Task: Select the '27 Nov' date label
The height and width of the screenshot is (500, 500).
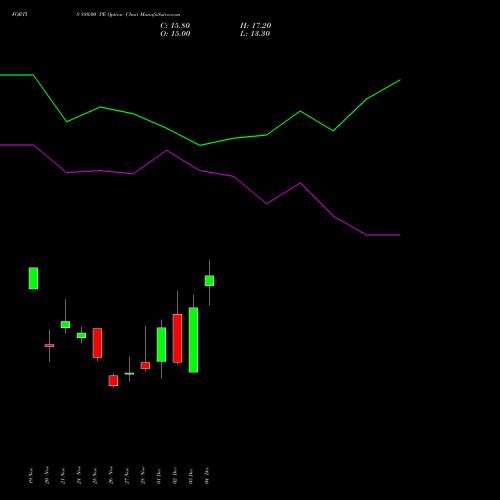Action: tap(127, 476)
